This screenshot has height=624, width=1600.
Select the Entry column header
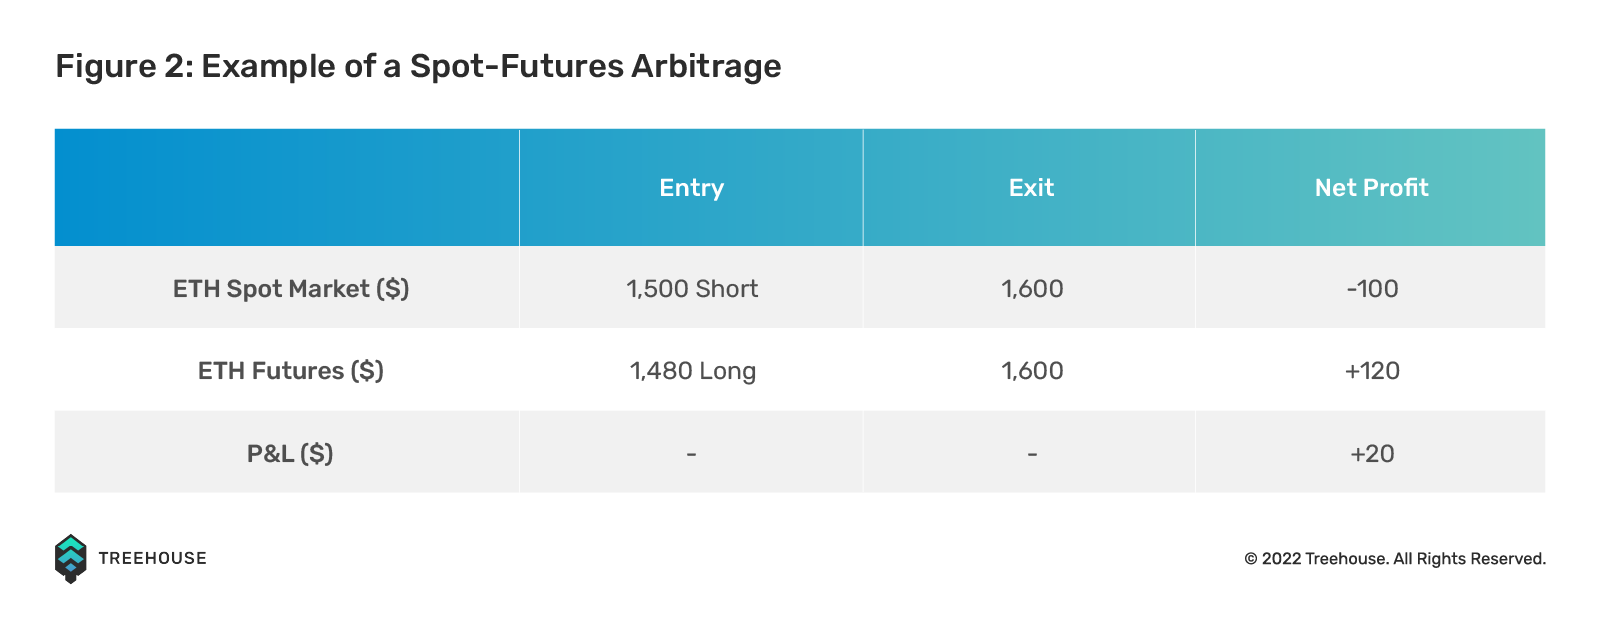691,188
